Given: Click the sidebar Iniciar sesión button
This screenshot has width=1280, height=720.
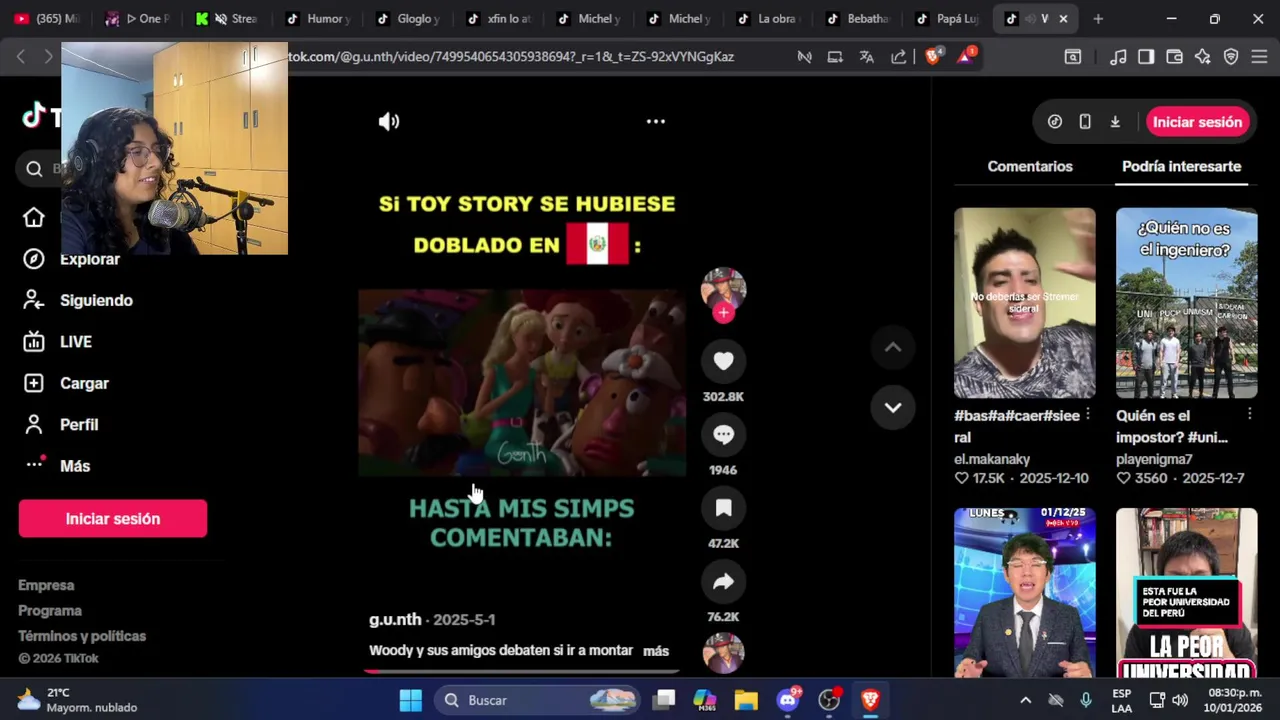Looking at the screenshot, I should pos(113,518).
